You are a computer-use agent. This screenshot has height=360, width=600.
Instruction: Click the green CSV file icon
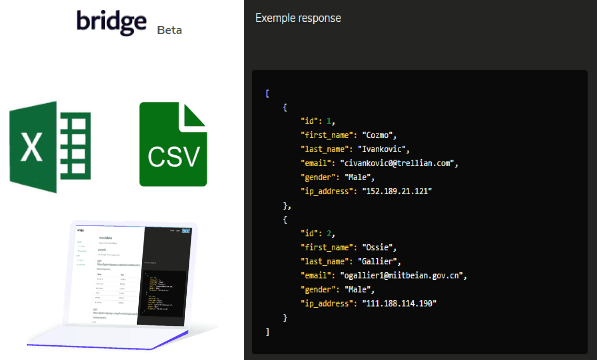pyautogui.click(x=173, y=144)
